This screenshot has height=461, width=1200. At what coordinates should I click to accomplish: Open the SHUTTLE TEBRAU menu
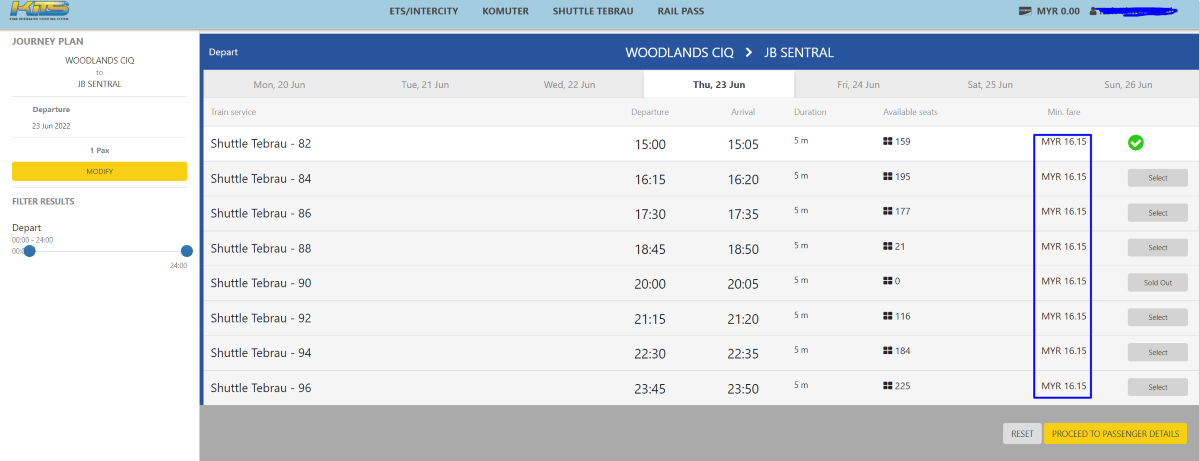pos(593,11)
